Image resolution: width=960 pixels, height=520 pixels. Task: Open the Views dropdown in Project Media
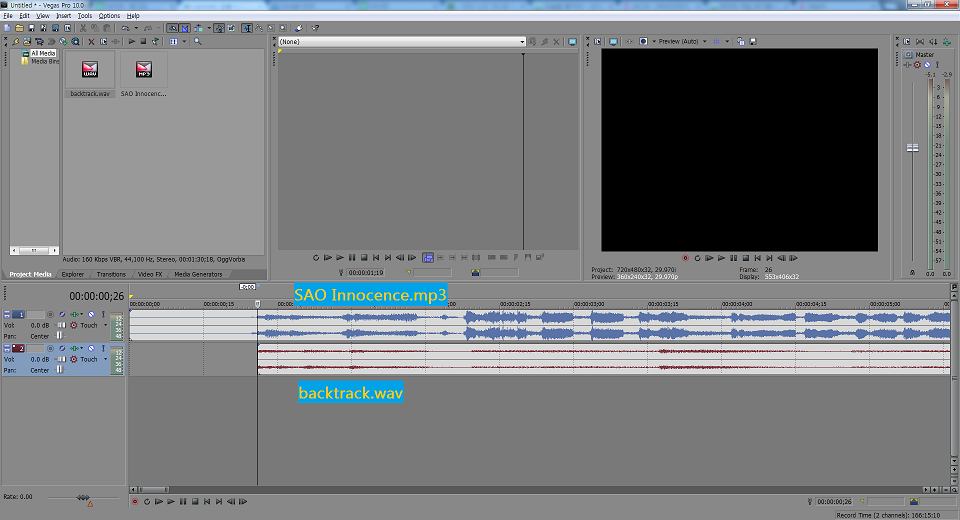point(184,42)
